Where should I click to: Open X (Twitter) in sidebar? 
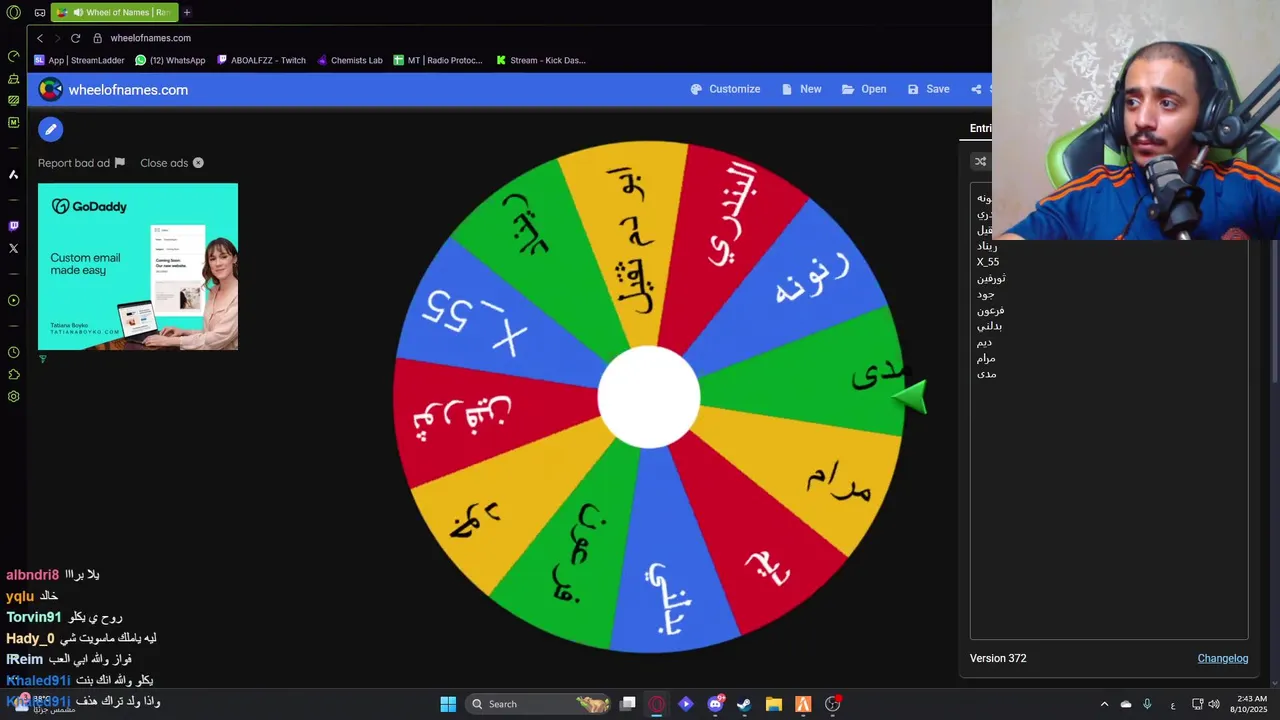(x=13, y=248)
